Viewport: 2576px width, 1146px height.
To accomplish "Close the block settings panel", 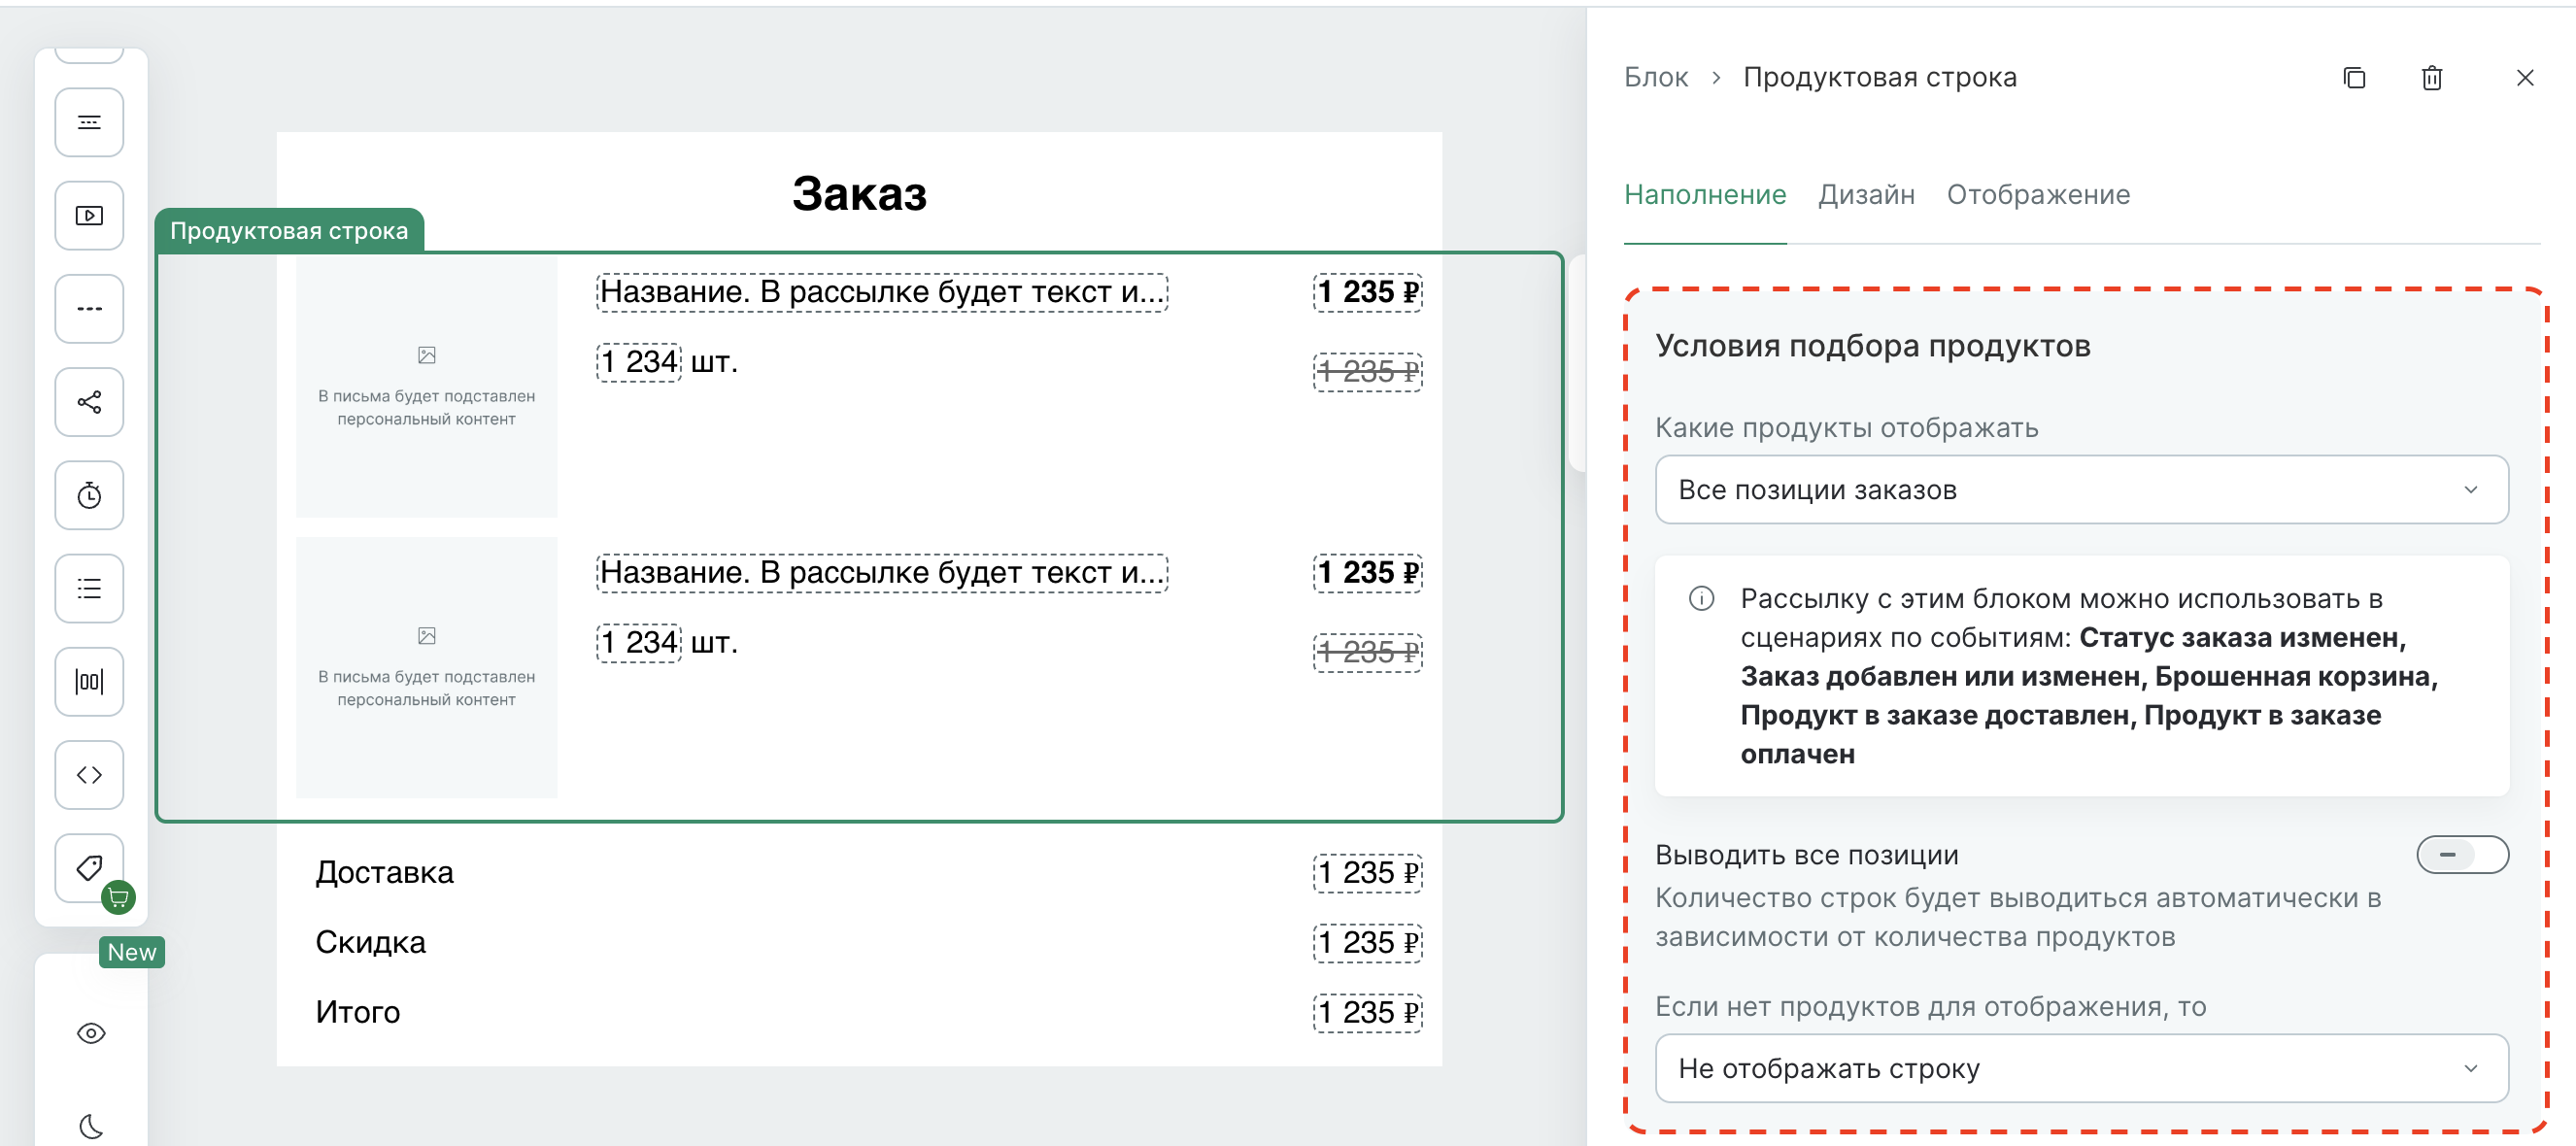I will [x=2525, y=78].
